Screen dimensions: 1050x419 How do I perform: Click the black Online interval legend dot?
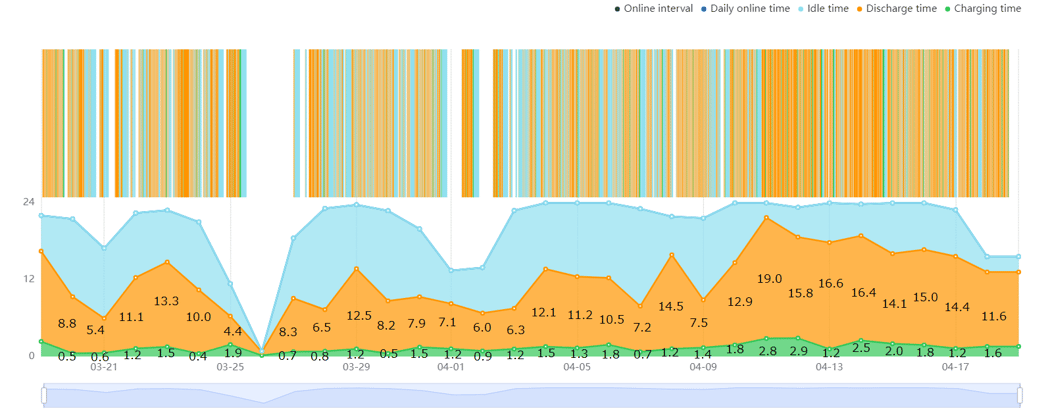pyautogui.click(x=617, y=9)
